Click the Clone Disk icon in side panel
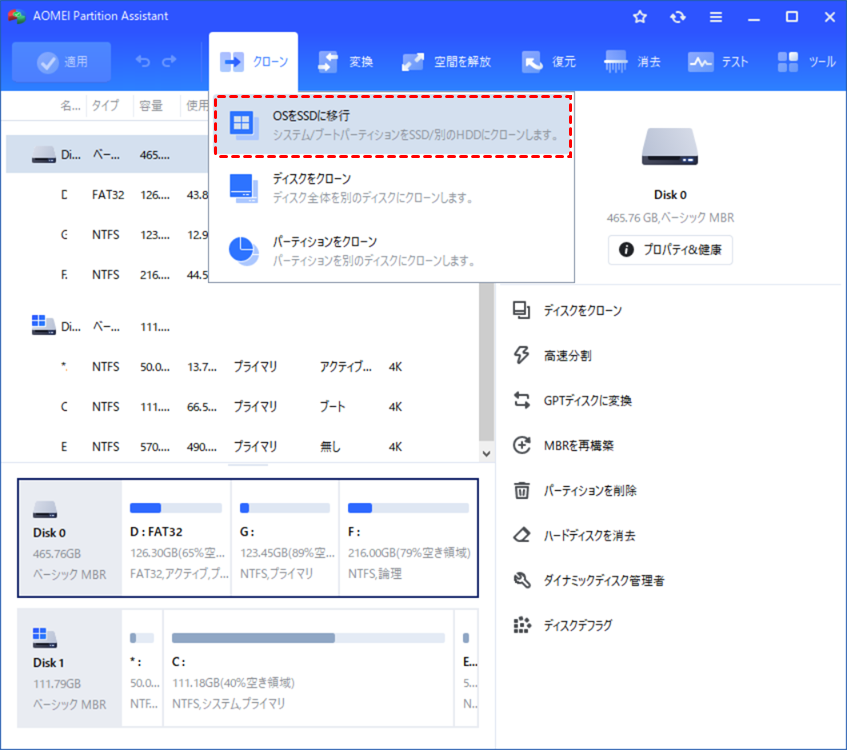This screenshot has height=750, width=847. pyautogui.click(x=521, y=310)
